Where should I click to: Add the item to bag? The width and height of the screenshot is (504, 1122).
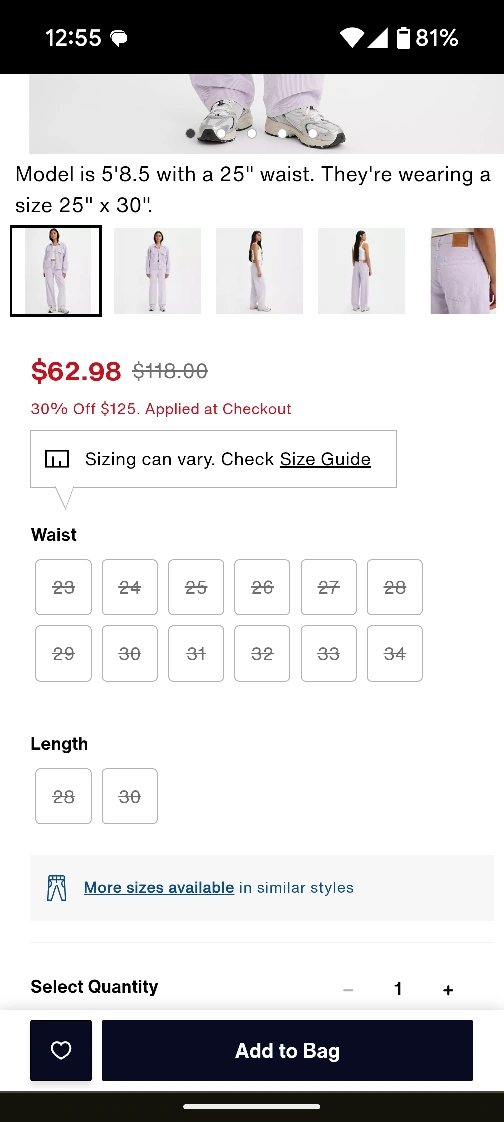pos(287,1050)
